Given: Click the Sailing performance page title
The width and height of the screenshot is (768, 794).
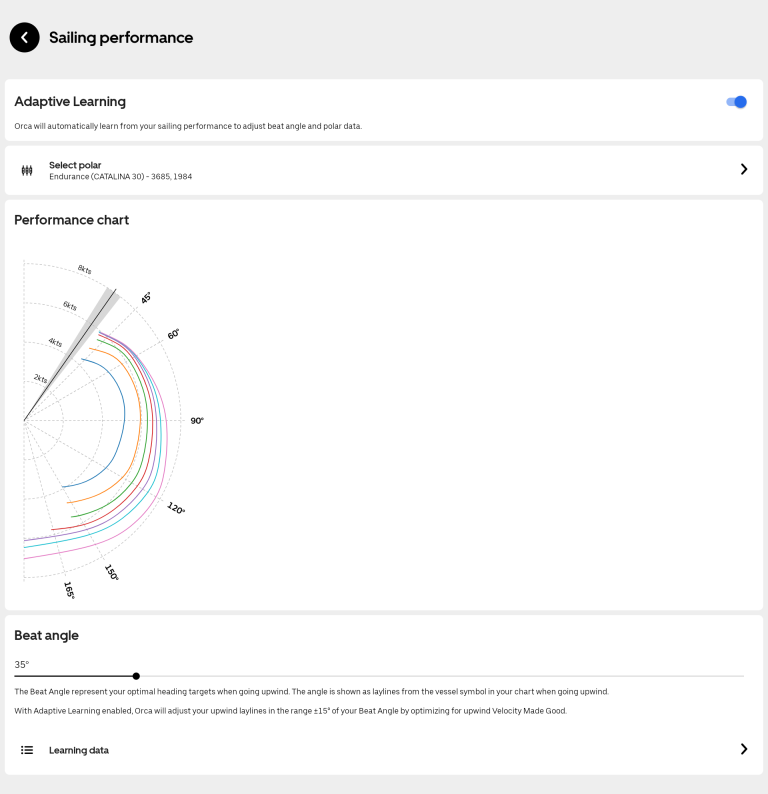Looking at the screenshot, I should (x=121, y=38).
